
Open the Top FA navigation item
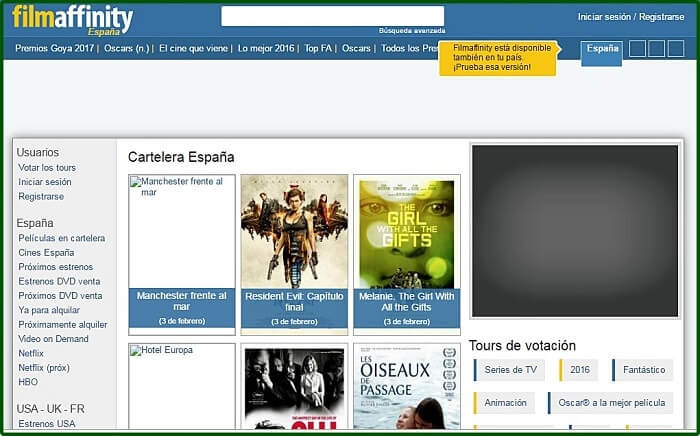click(x=319, y=48)
